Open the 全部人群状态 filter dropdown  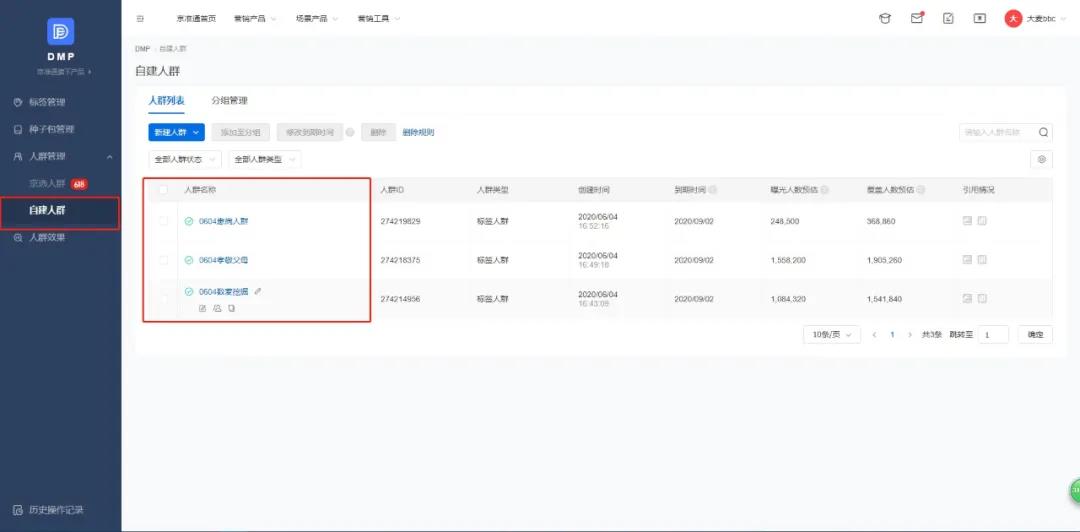(x=185, y=159)
